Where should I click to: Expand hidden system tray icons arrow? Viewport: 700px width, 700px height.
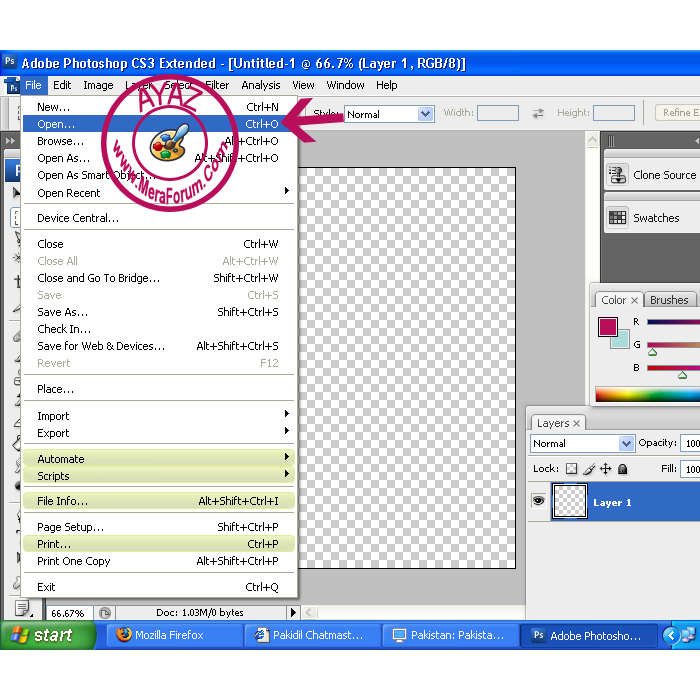pyautogui.click(x=671, y=635)
